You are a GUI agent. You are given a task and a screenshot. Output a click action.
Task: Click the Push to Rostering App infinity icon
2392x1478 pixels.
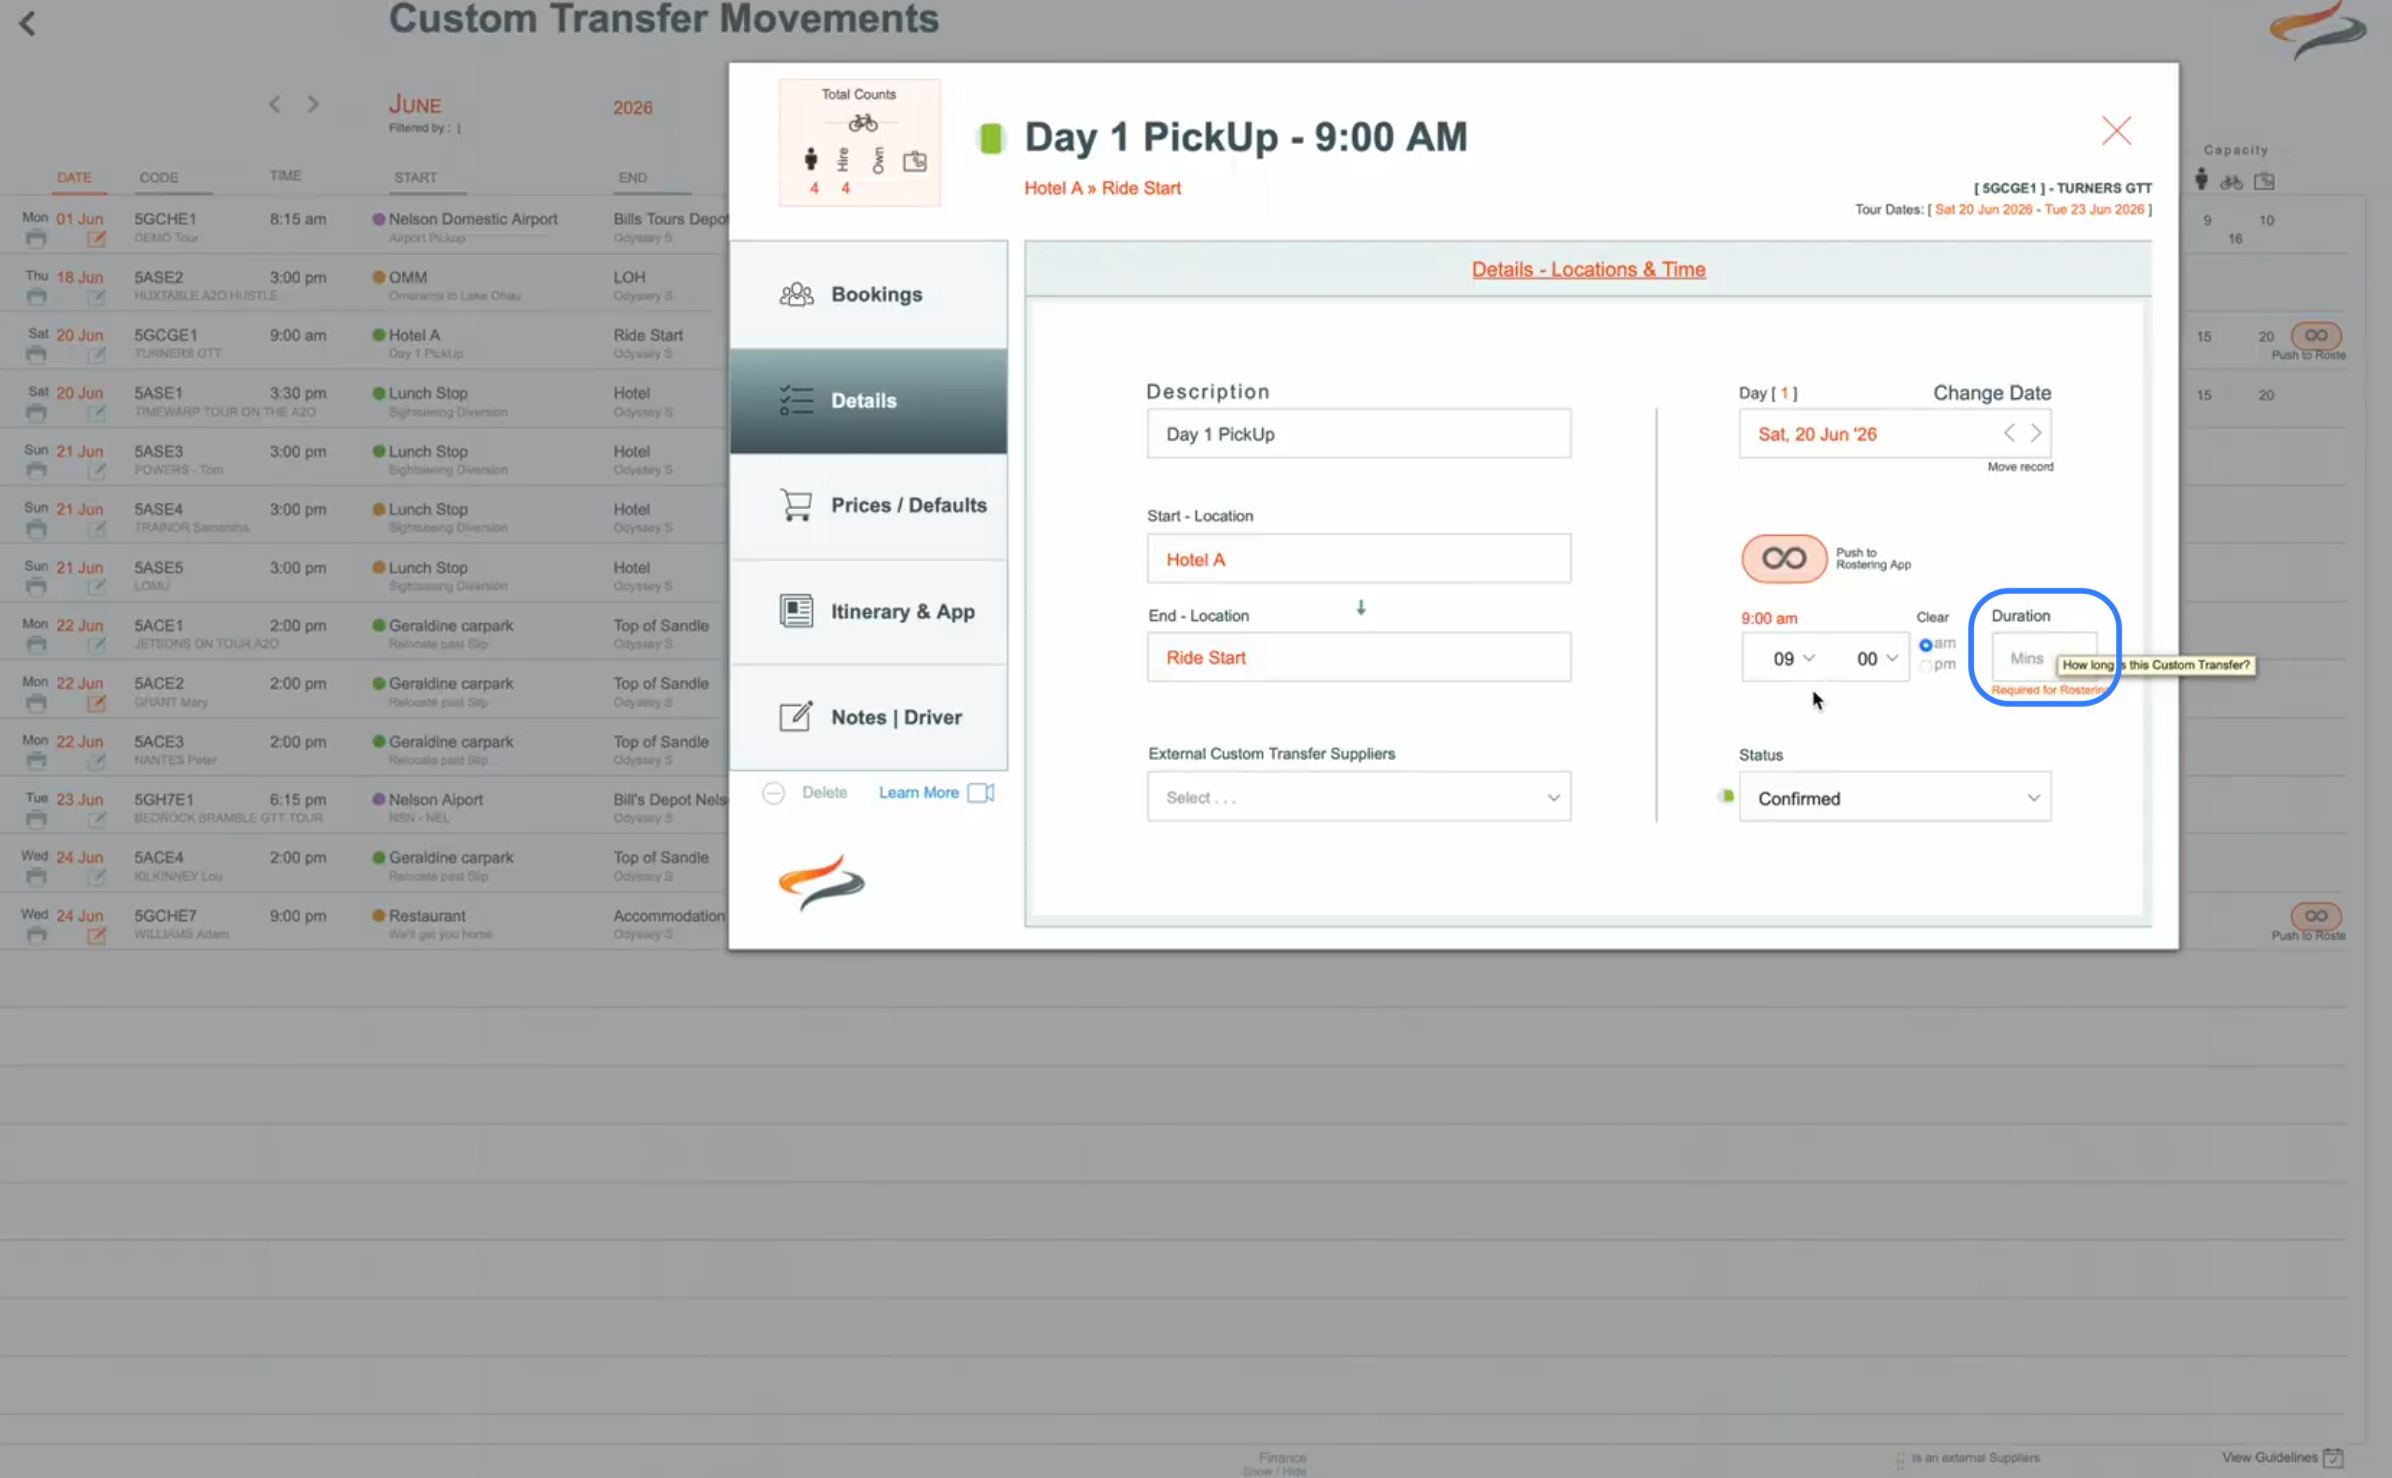tap(1783, 558)
